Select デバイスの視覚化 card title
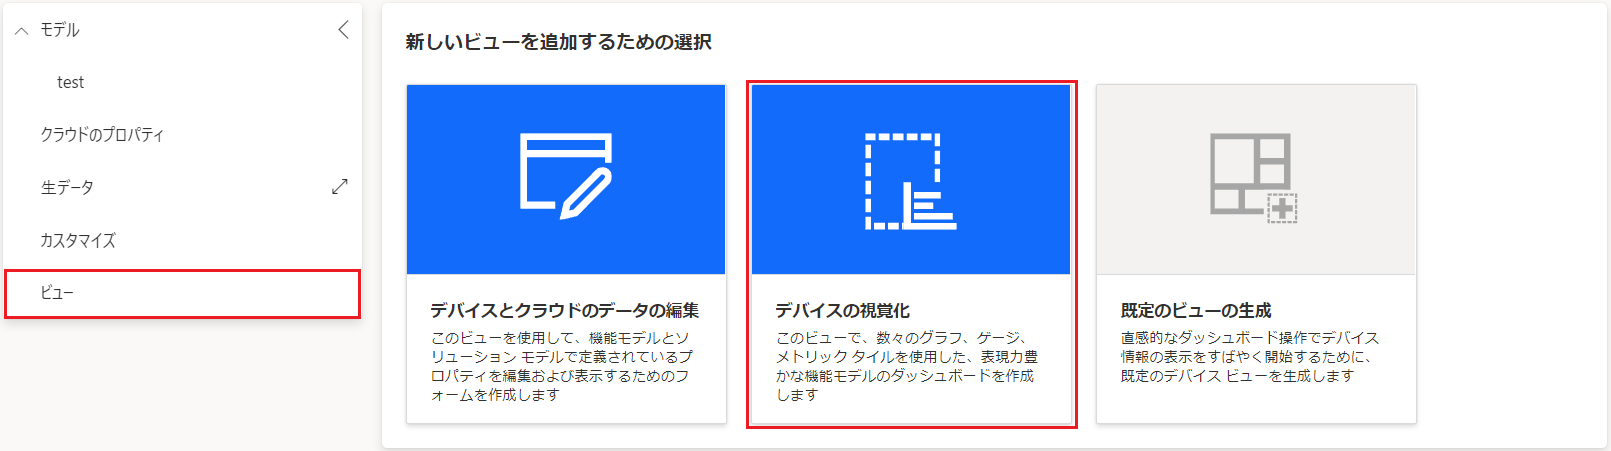 pyautogui.click(x=843, y=310)
